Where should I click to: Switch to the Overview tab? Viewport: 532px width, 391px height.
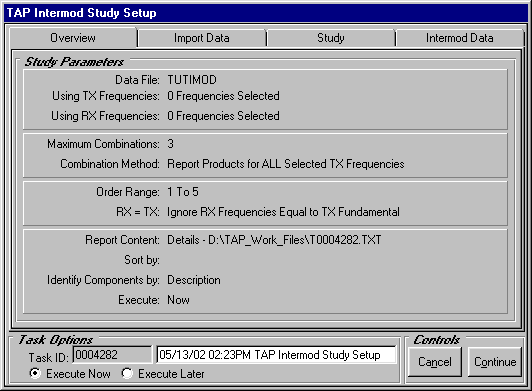click(x=73, y=38)
